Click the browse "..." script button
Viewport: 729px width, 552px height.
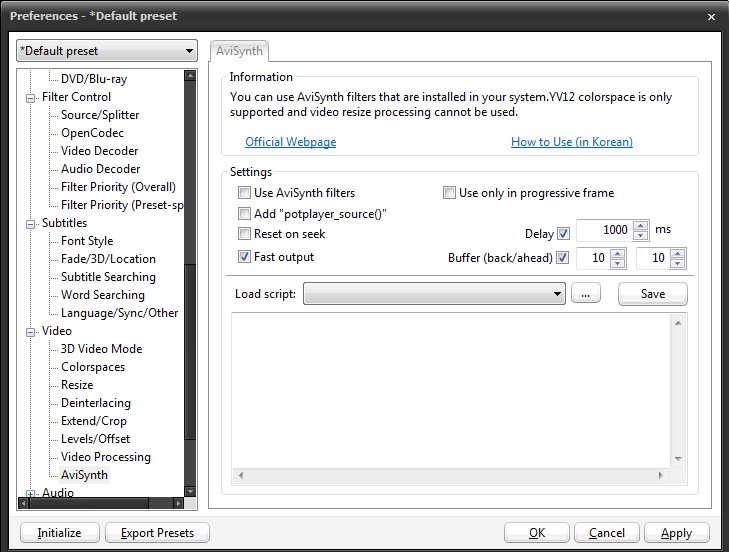click(x=585, y=293)
